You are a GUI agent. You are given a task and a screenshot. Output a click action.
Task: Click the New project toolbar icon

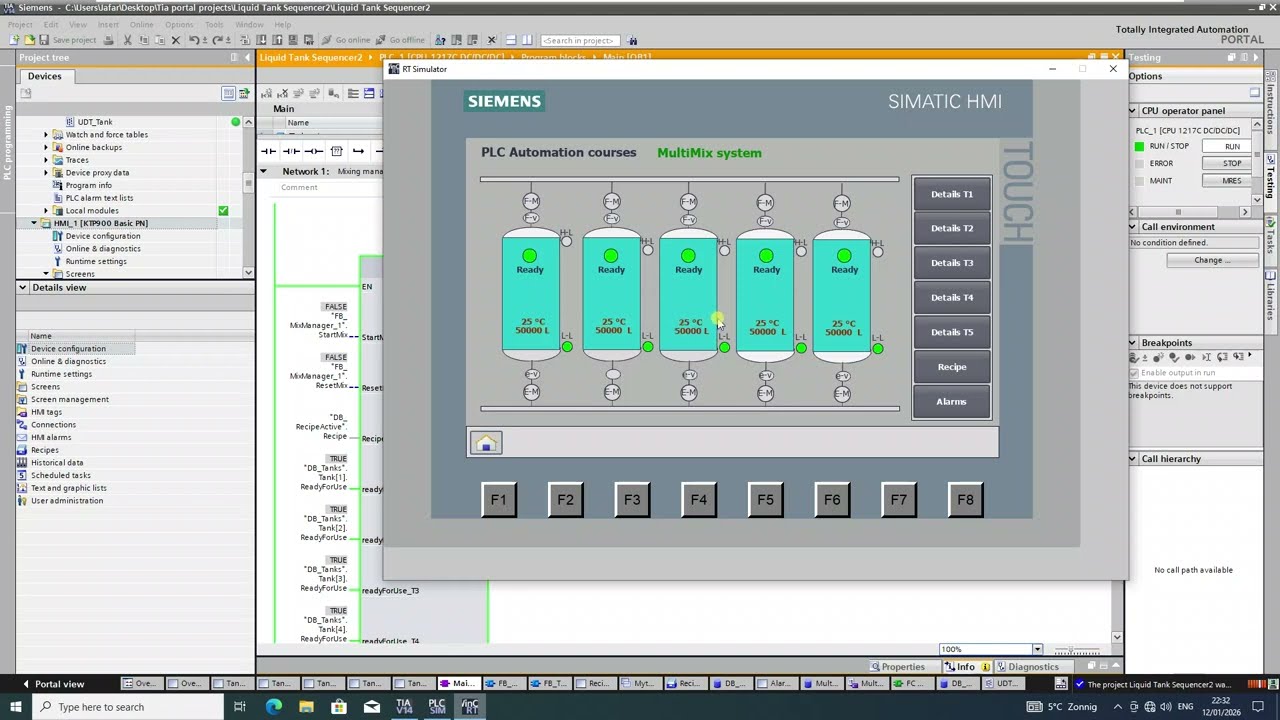pos(14,40)
